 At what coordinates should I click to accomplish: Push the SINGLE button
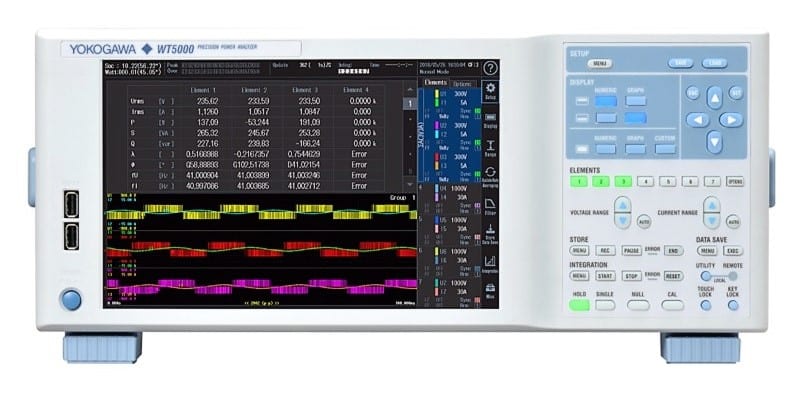tap(605, 305)
